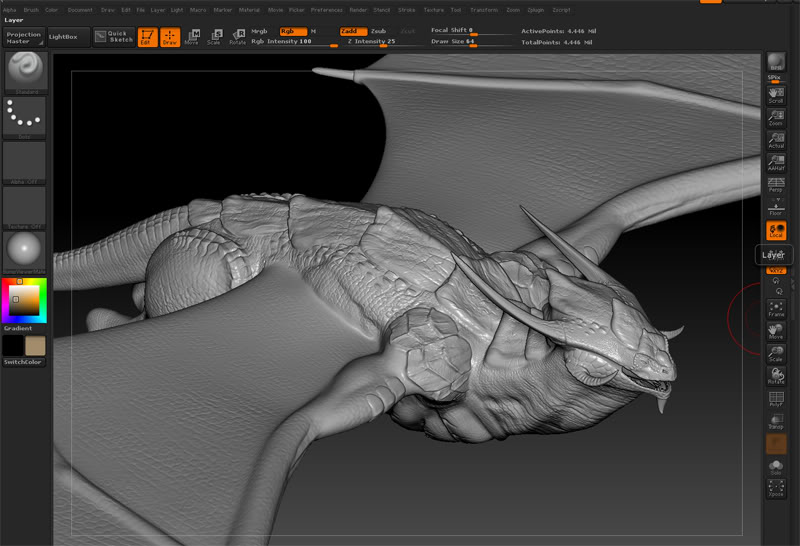Click the AAHalf icon

pos(776,163)
